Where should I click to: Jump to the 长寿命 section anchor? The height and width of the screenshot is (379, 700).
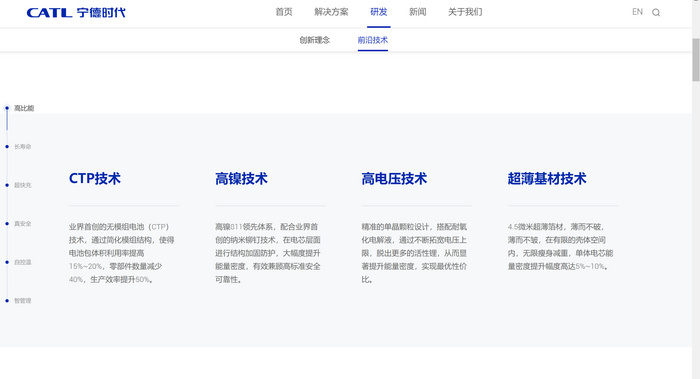click(x=22, y=146)
